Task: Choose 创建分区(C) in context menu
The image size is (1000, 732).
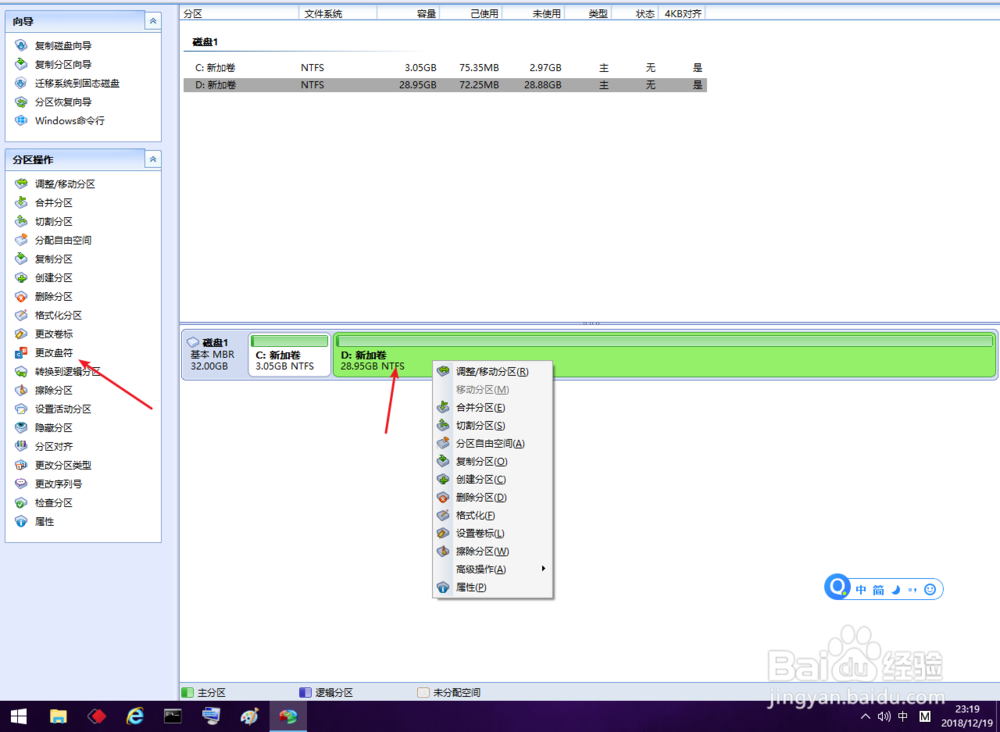Action: [492, 479]
